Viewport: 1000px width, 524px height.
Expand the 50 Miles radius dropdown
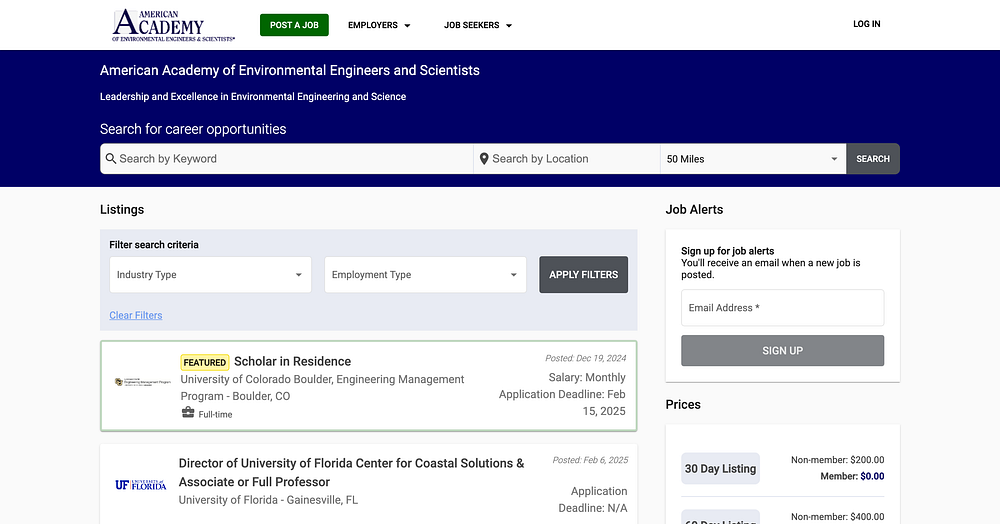pos(753,159)
